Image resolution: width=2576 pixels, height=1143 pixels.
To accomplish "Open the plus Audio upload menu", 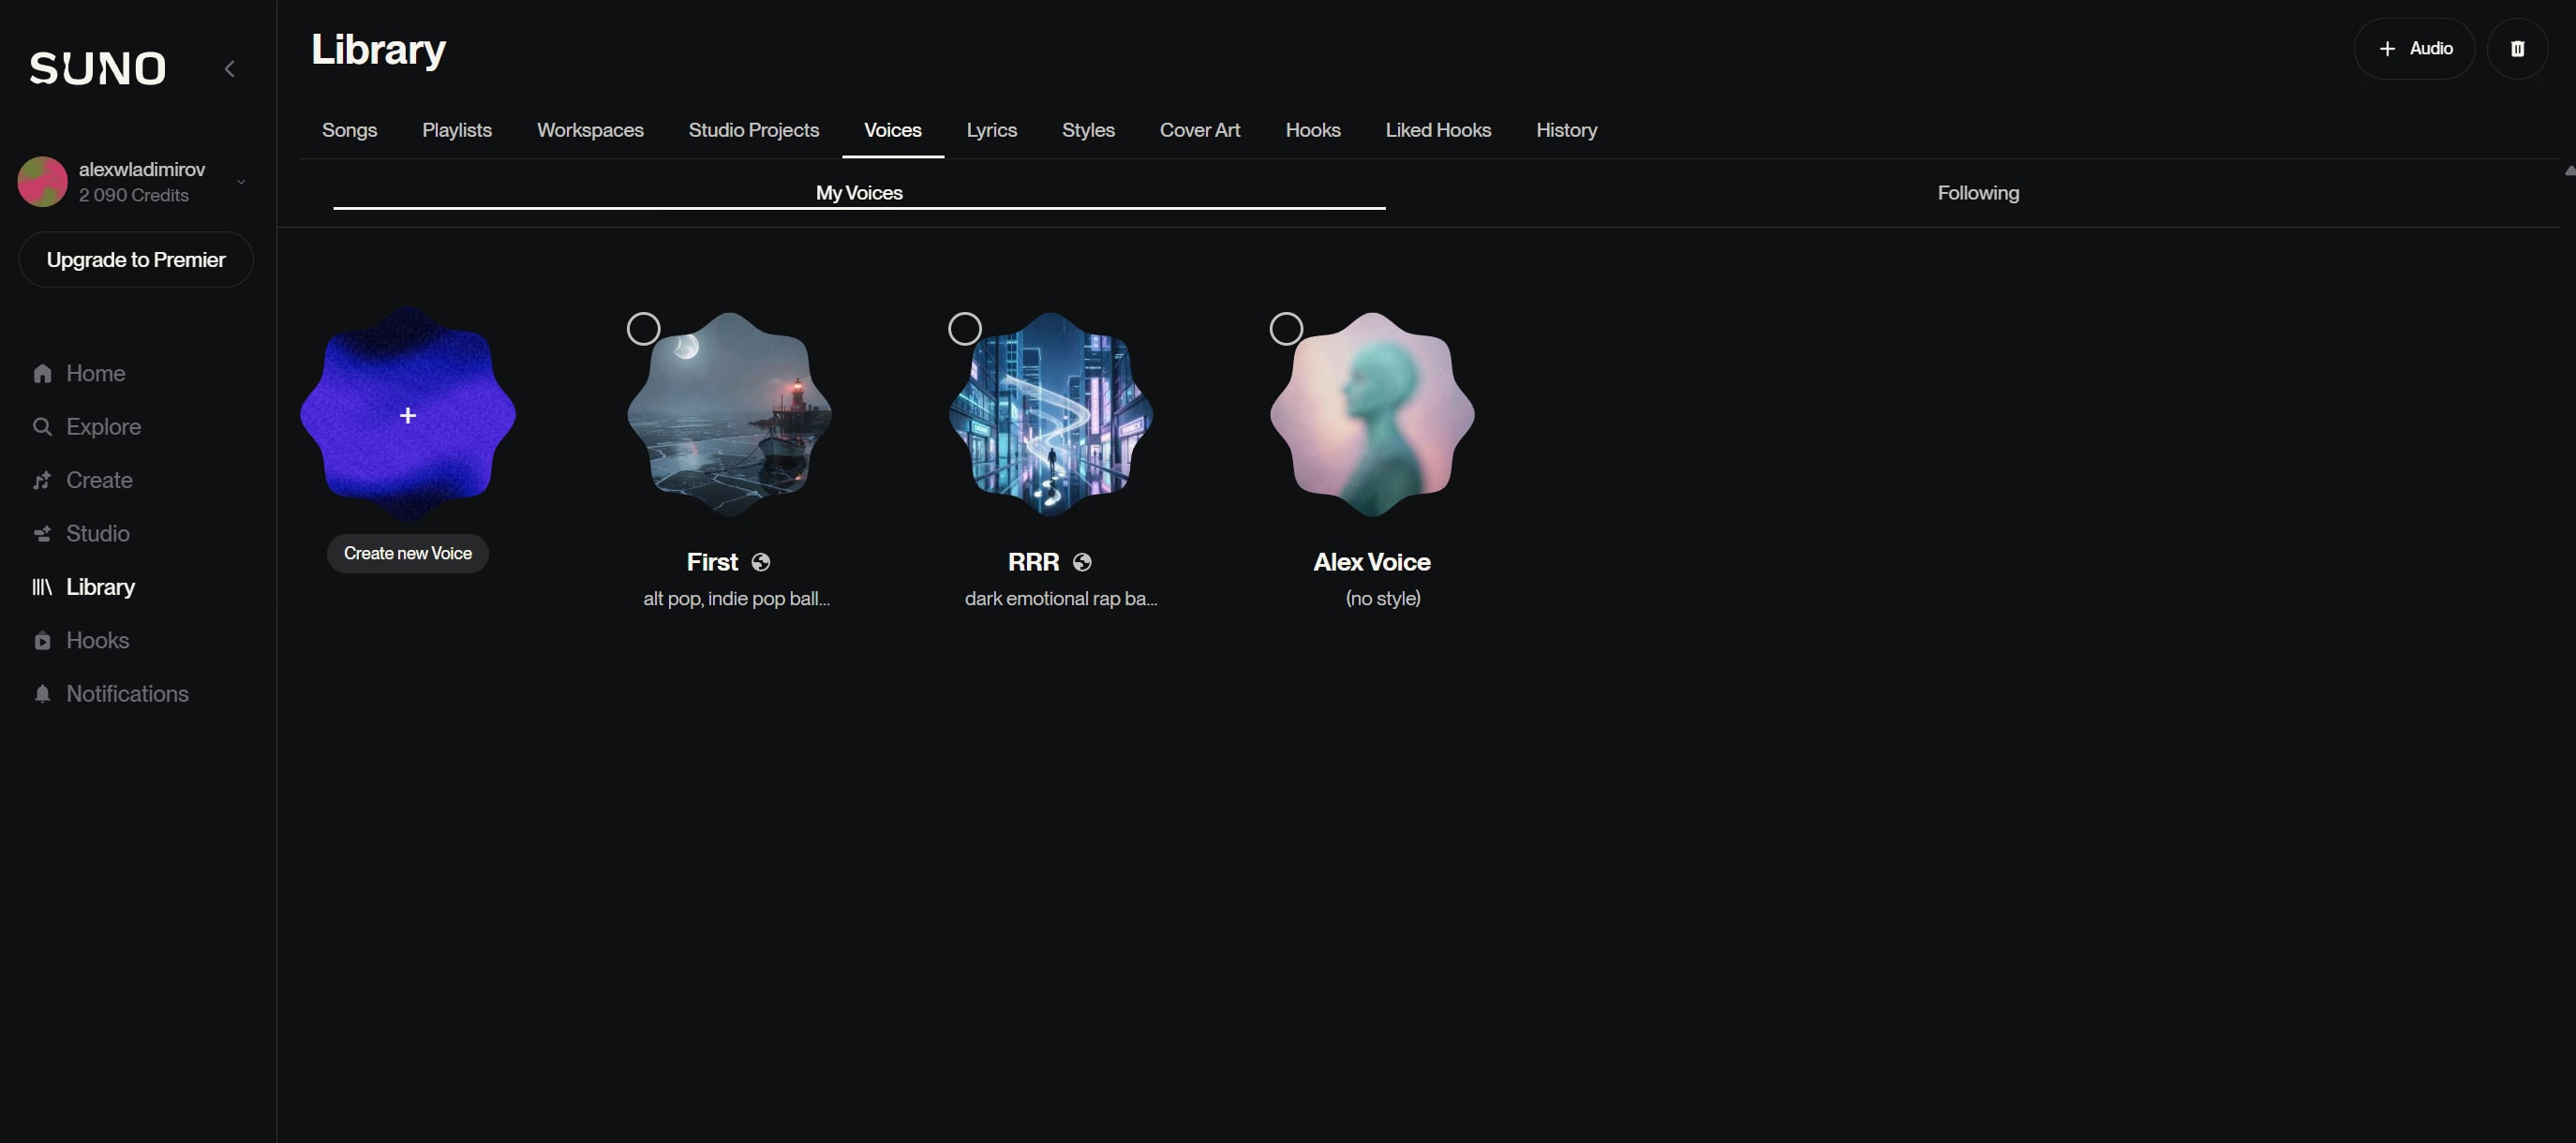I will (x=2414, y=48).
